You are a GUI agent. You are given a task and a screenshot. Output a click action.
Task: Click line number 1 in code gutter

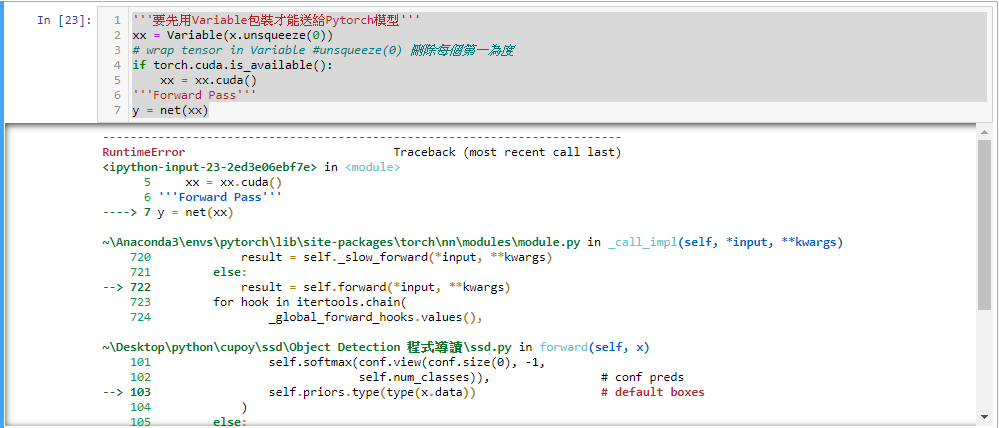click(x=117, y=20)
